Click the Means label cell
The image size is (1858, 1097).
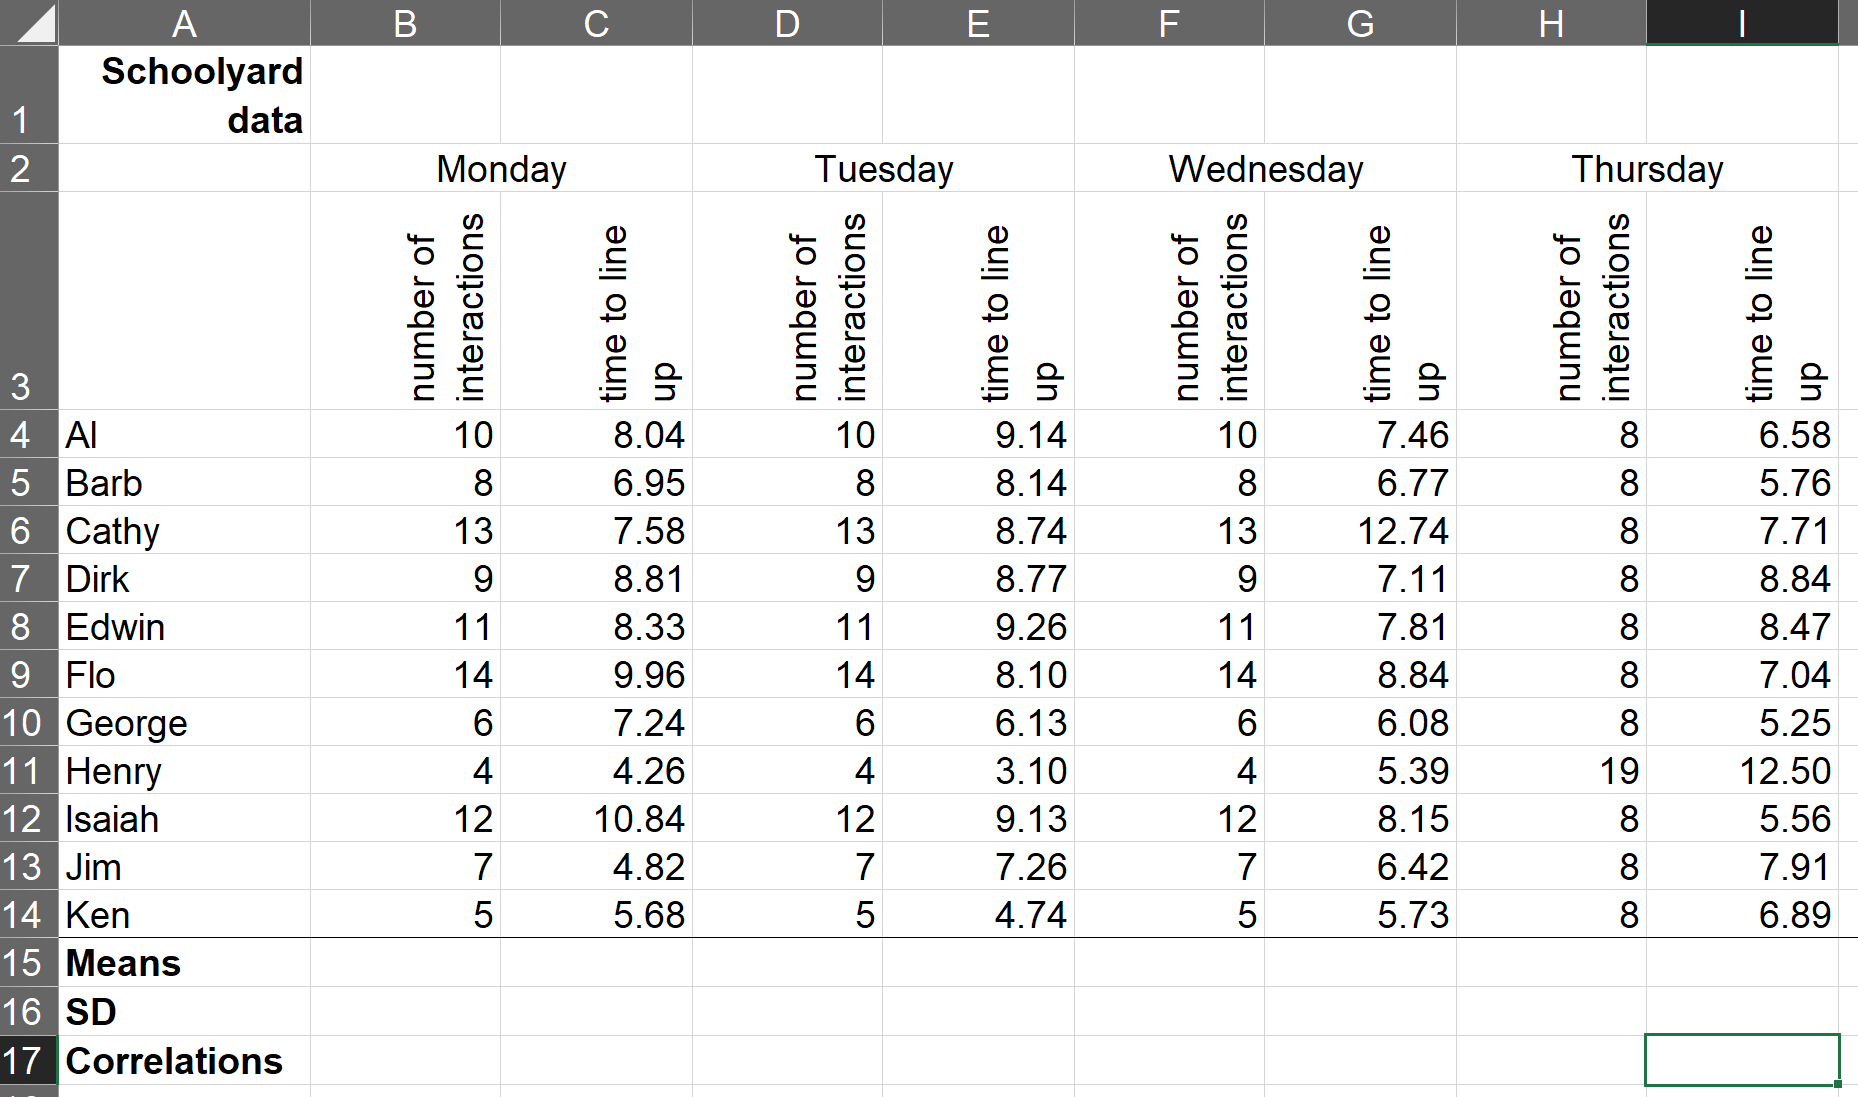[184, 963]
